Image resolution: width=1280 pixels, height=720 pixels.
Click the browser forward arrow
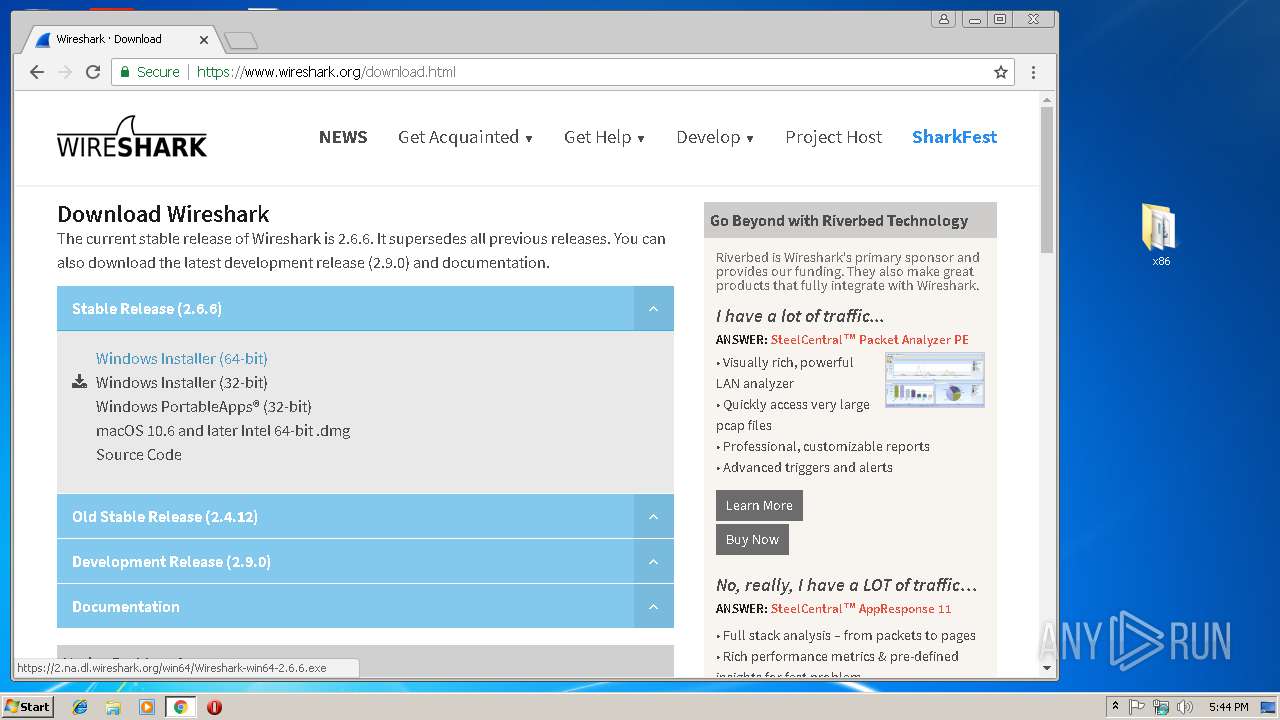pyautogui.click(x=65, y=72)
